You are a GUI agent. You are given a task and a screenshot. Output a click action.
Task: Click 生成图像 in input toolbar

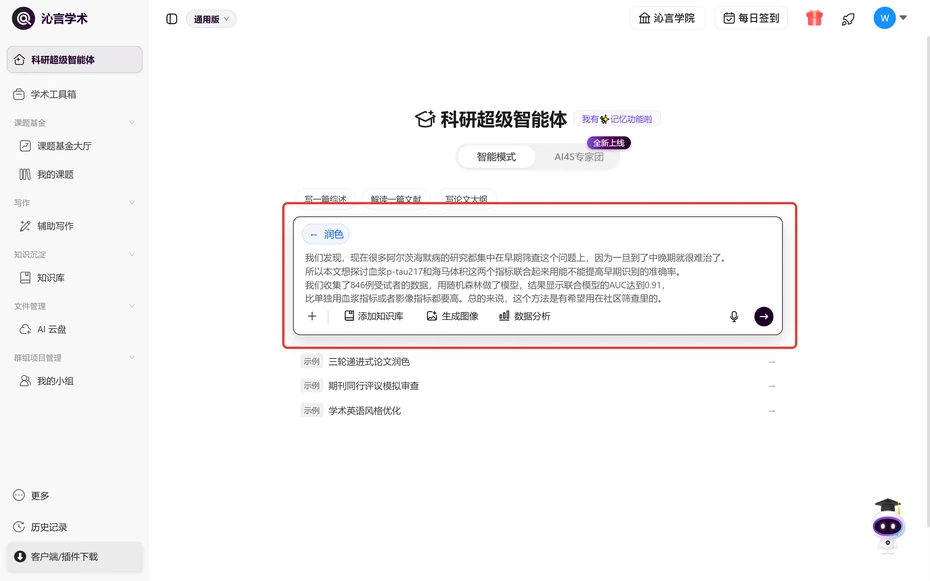point(453,317)
